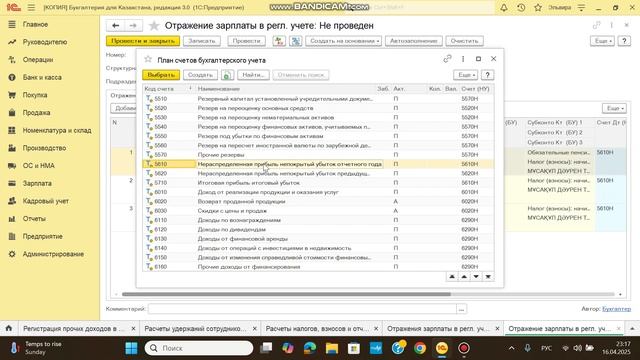Click the Найти... button
The height and width of the screenshot is (360, 640).
[x=253, y=75]
